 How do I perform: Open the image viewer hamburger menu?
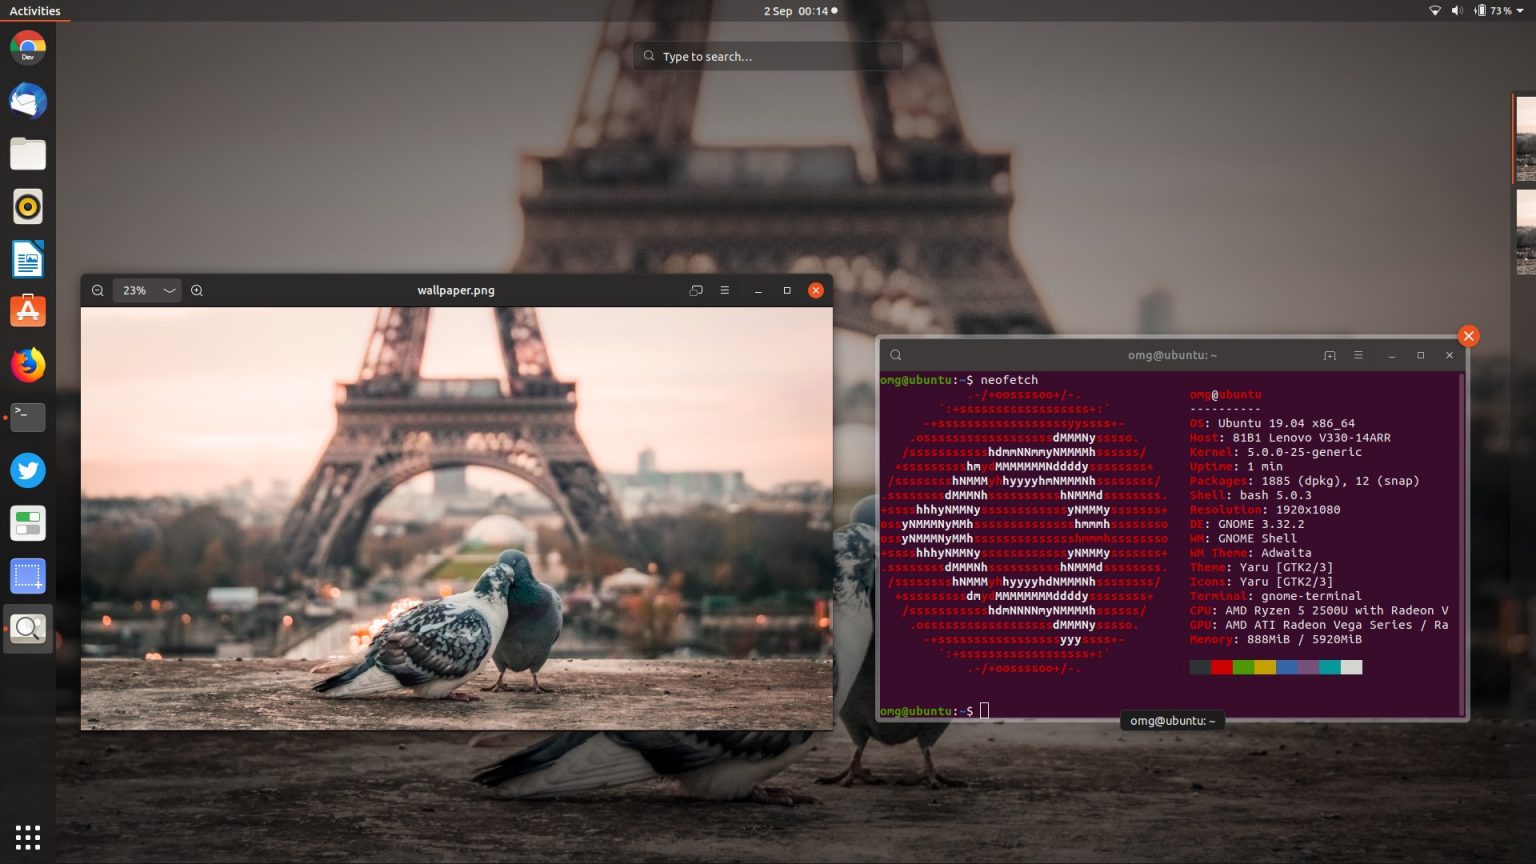[x=724, y=290]
